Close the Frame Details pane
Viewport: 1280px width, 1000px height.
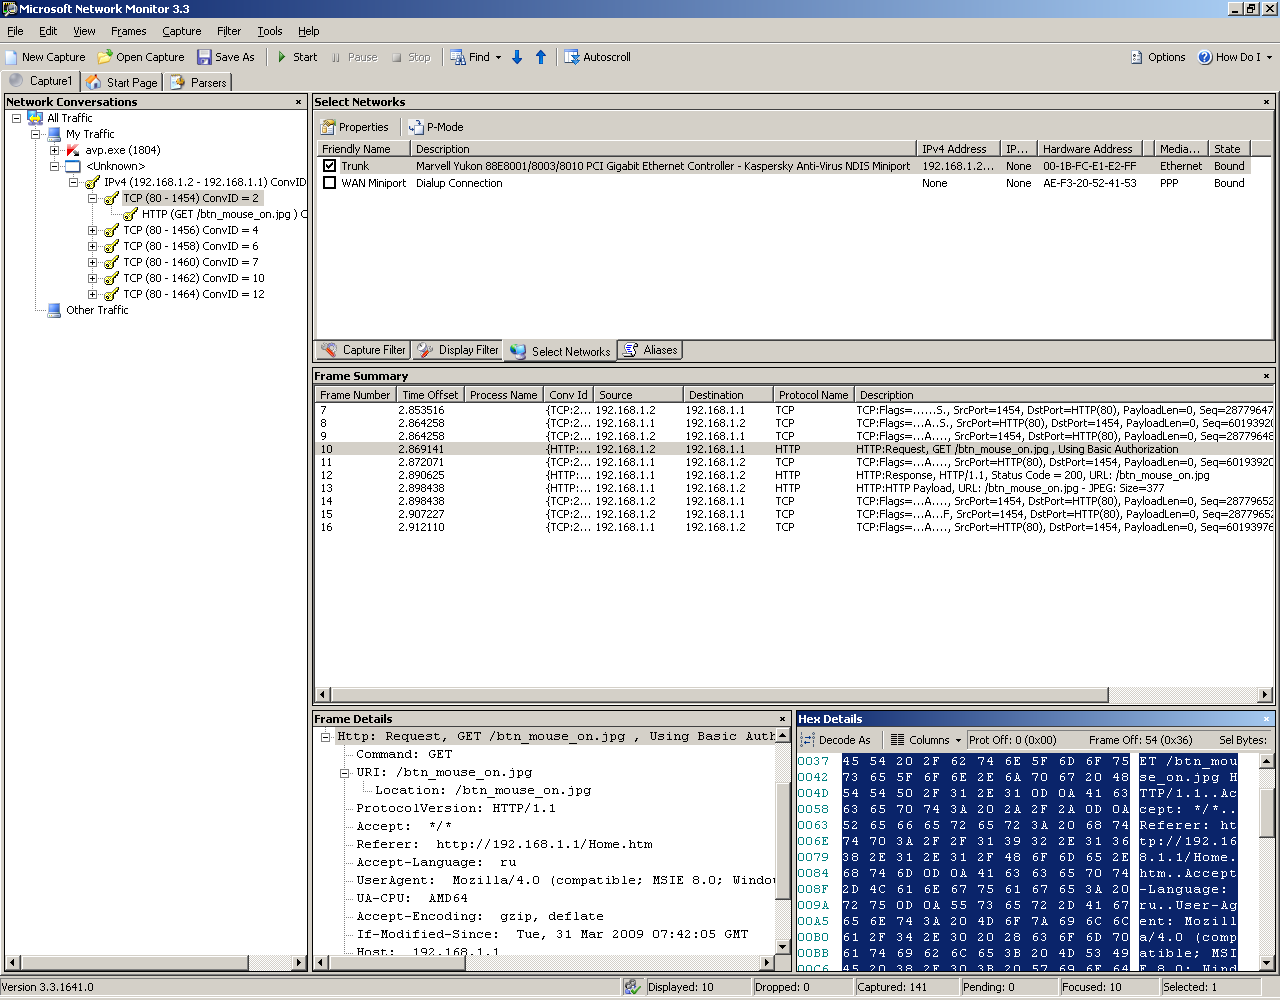783,719
